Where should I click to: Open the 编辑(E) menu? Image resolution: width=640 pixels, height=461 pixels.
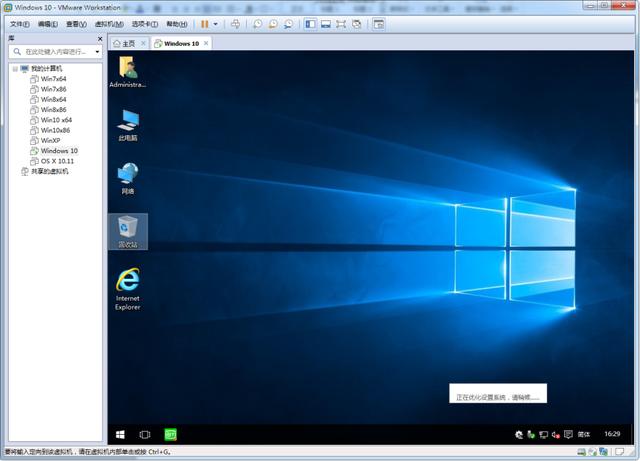[x=48, y=24]
